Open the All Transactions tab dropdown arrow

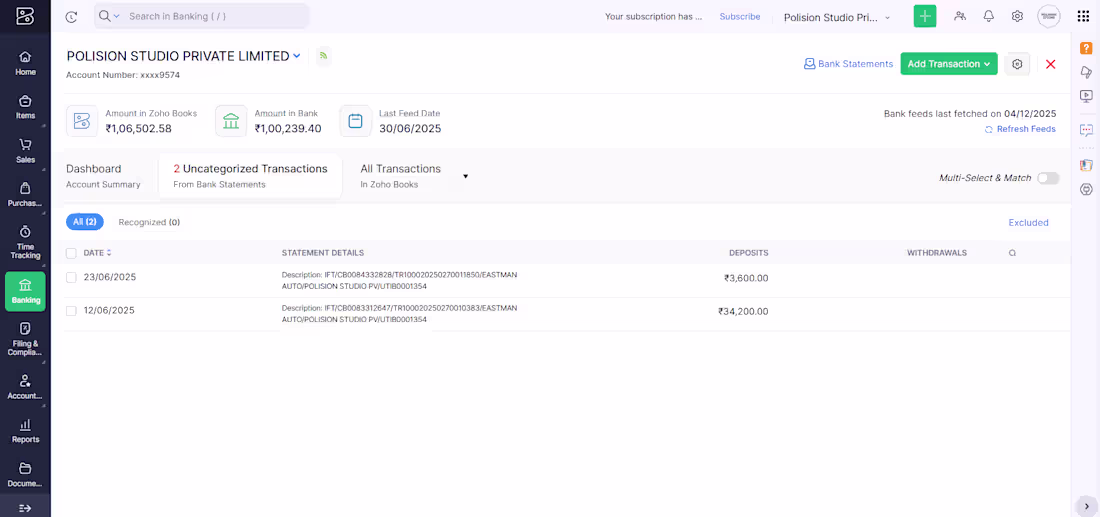(x=465, y=176)
